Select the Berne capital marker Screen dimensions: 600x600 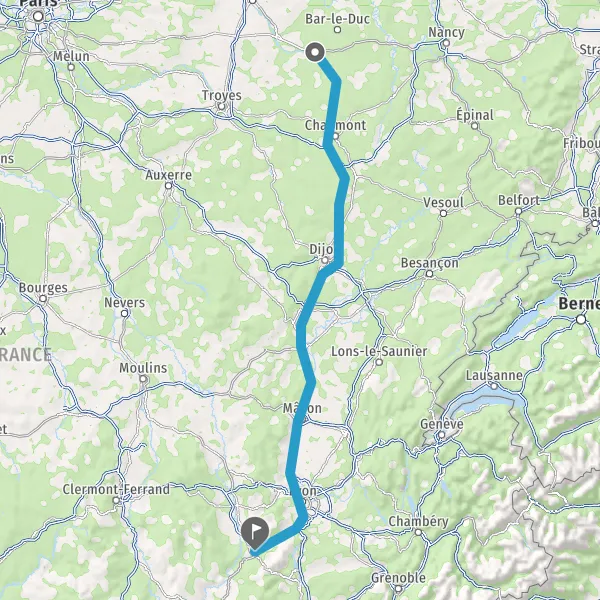[x=581, y=319]
